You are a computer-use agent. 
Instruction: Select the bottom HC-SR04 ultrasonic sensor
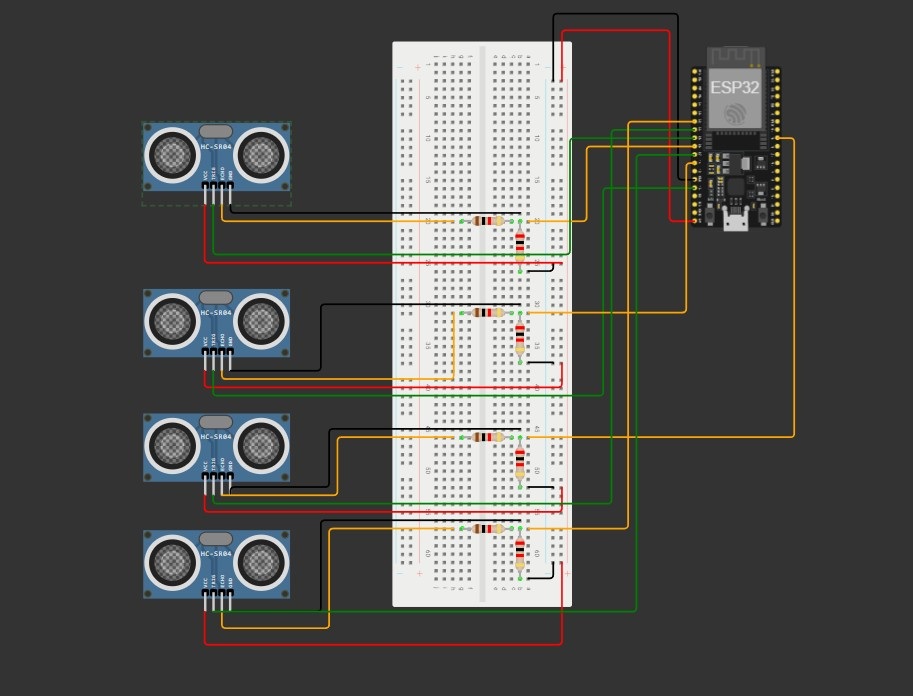(x=217, y=564)
